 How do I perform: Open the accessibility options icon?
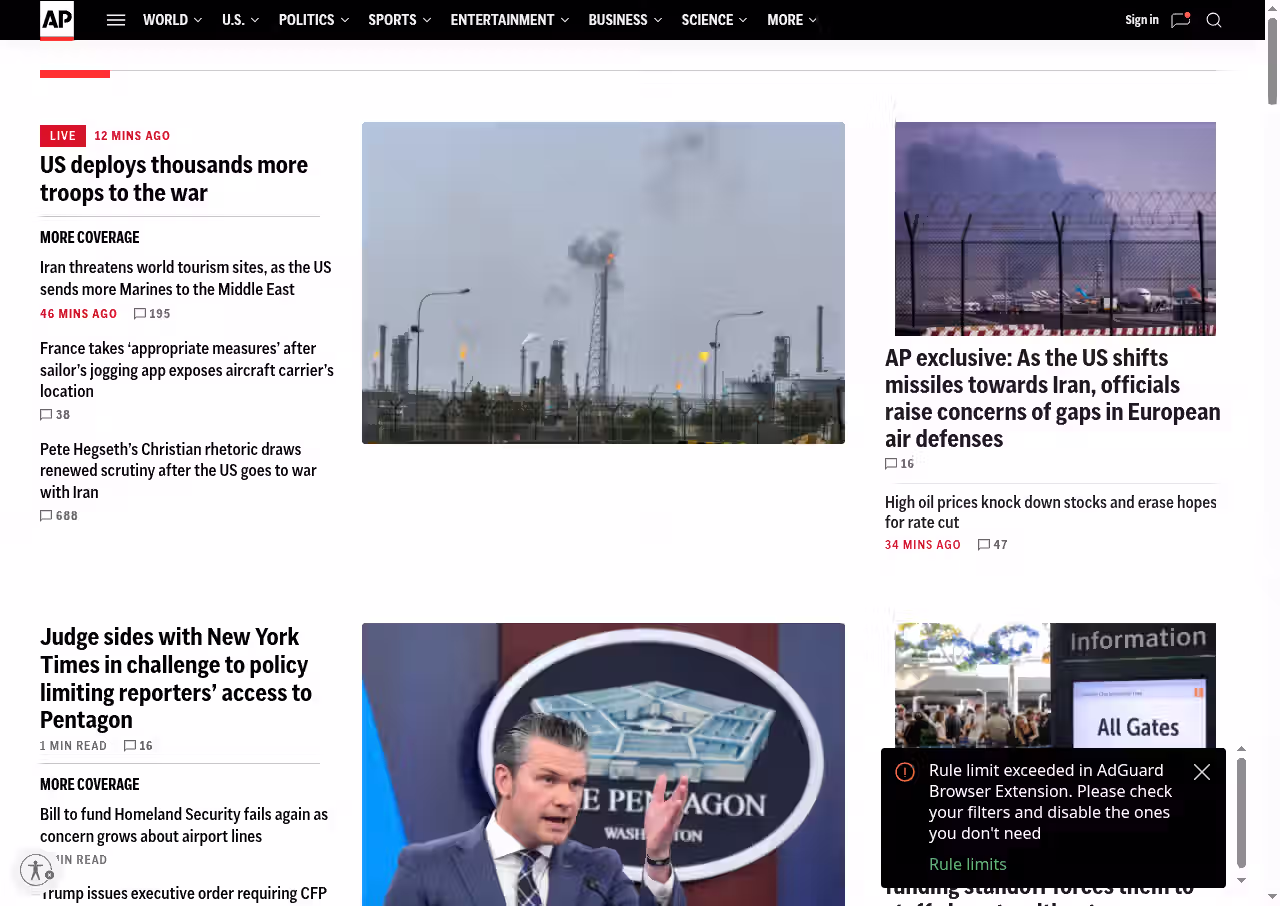(36, 870)
